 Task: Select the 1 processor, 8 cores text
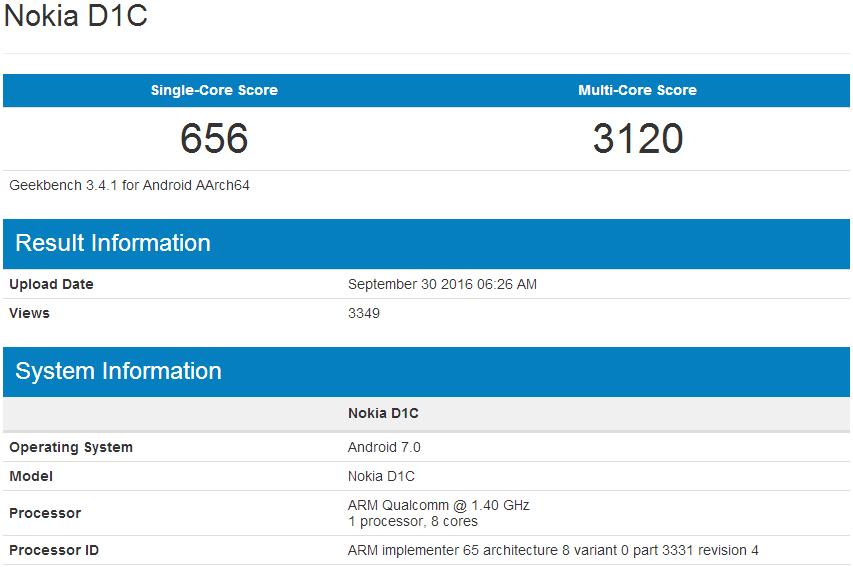pos(413,521)
